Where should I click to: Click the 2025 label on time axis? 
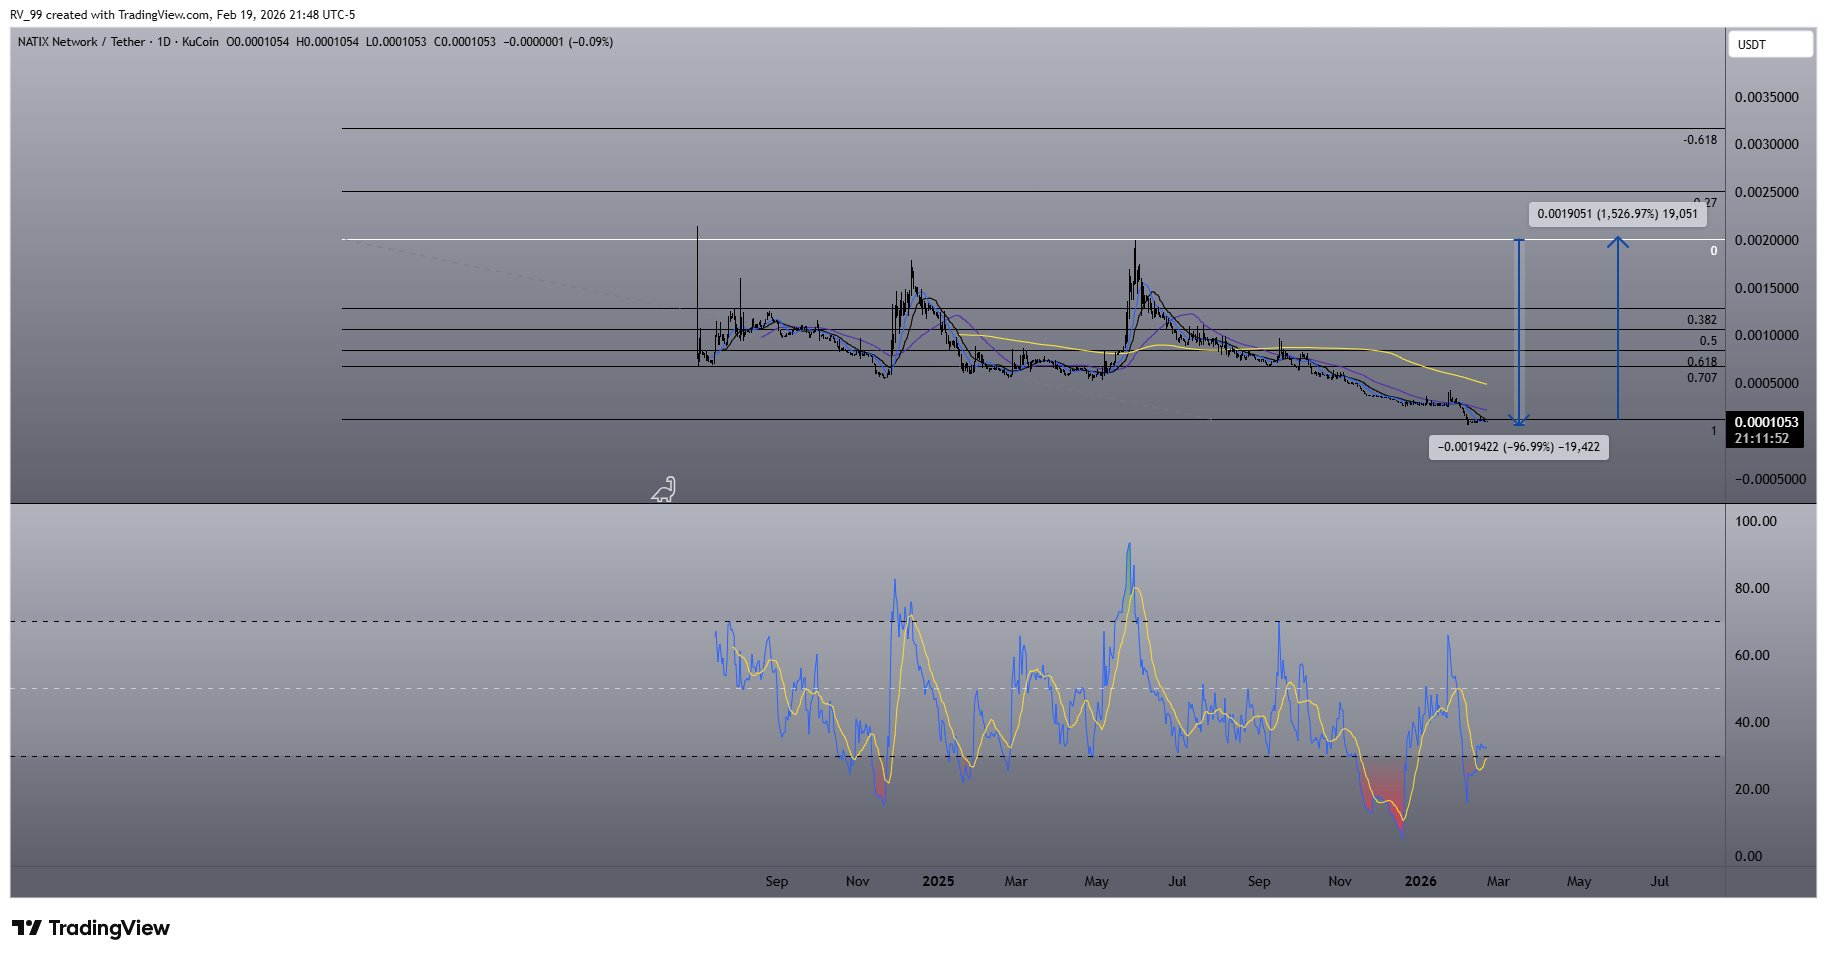pyautogui.click(x=937, y=881)
